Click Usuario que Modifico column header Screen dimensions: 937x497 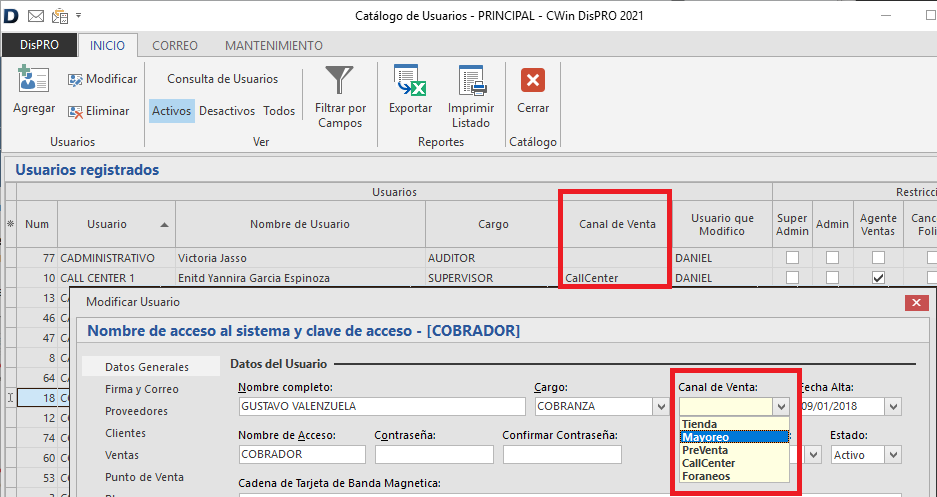click(x=722, y=225)
